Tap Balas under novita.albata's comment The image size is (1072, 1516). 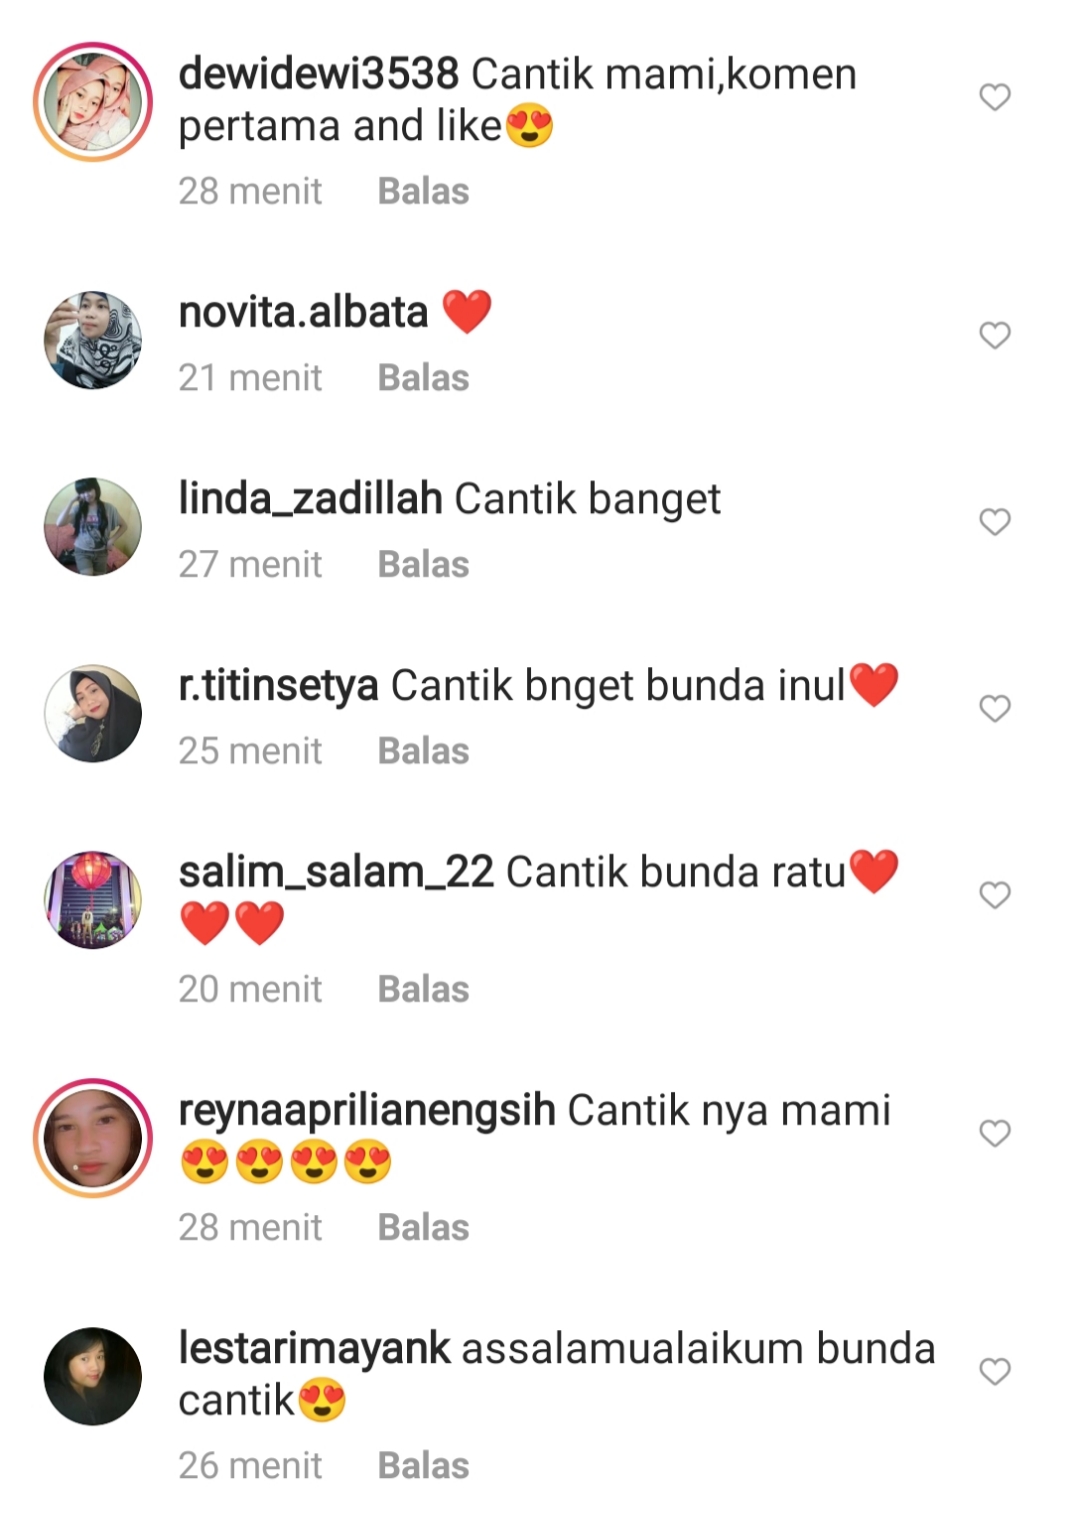pyautogui.click(x=423, y=378)
